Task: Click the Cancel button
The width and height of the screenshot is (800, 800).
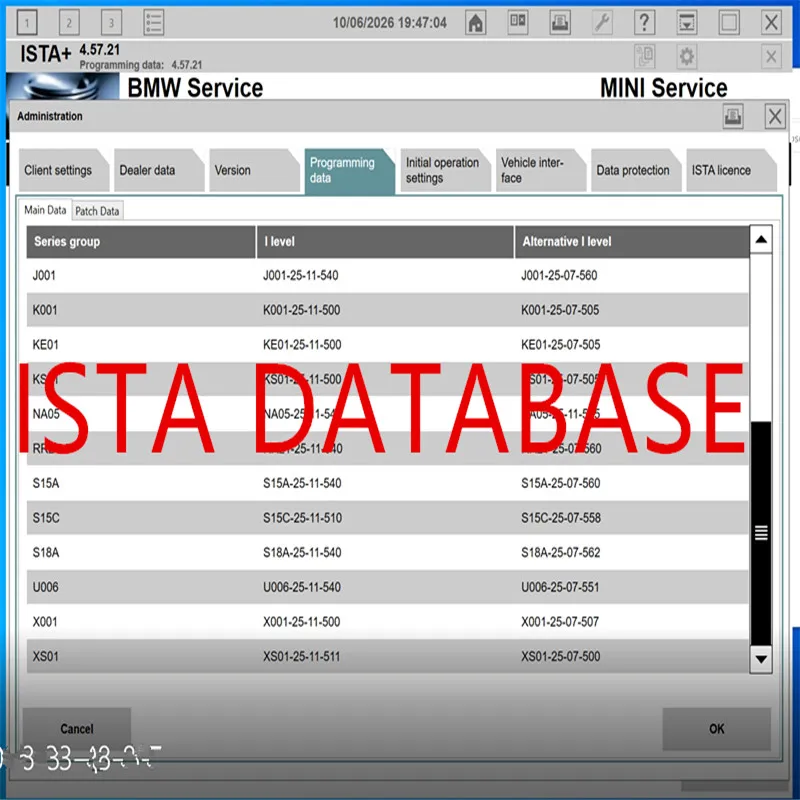Action: (77, 729)
